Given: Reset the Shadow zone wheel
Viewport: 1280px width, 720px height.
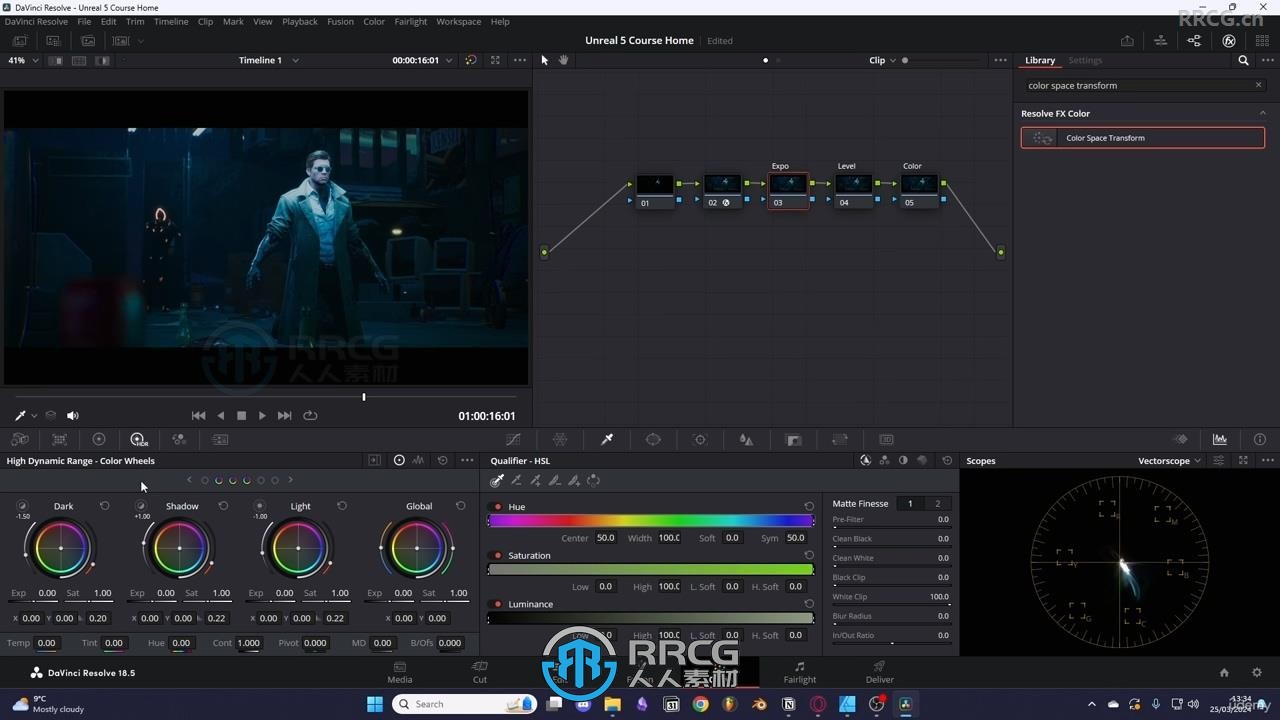Looking at the screenshot, I should [x=223, y=506].
